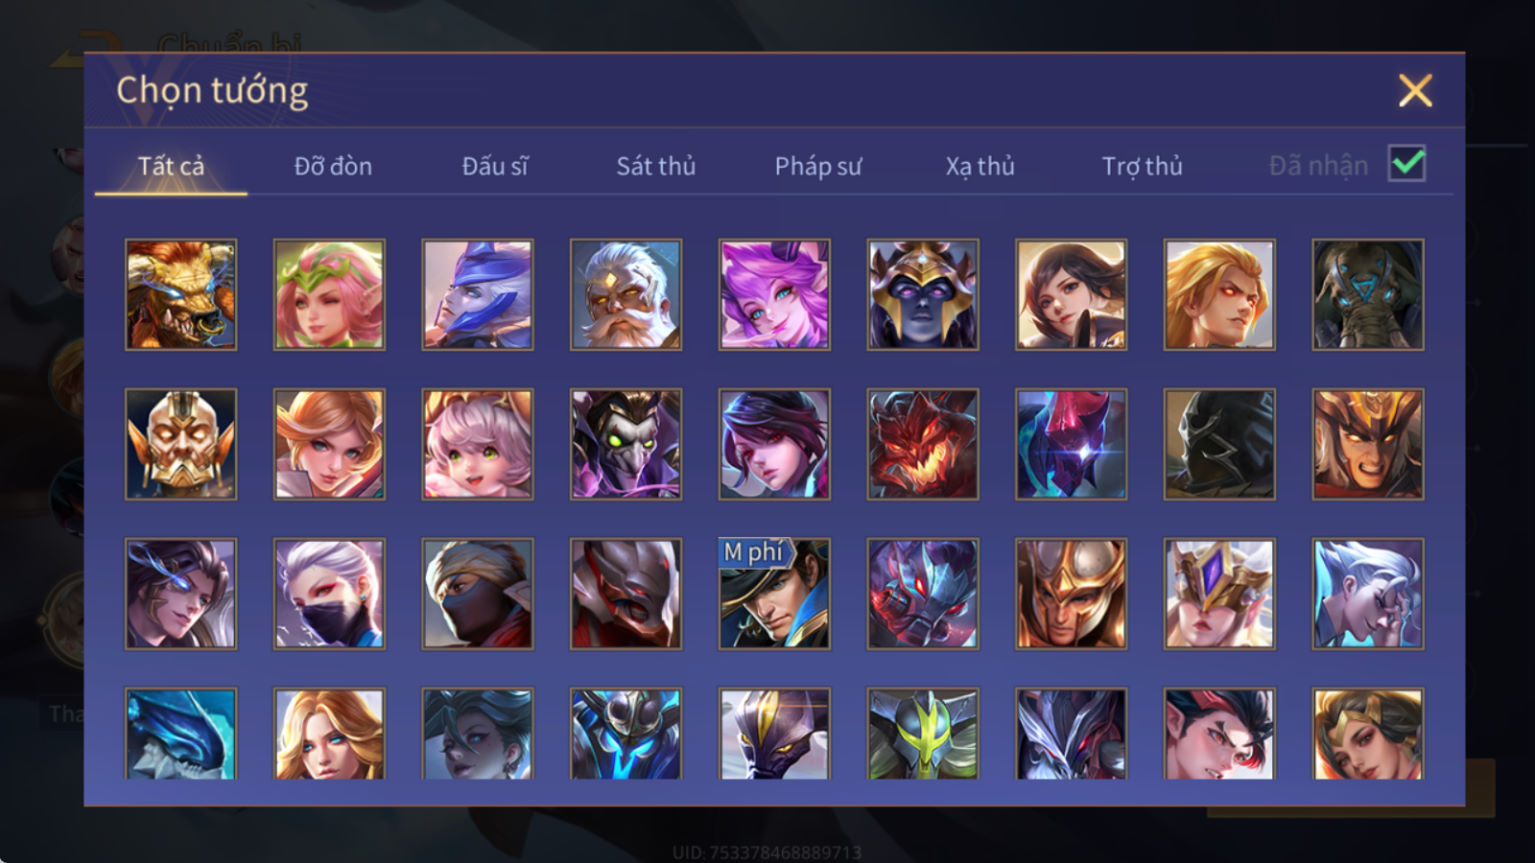The height and width of the screenshot is (863, 1535).
Task: Close the Chọn tướng dialog
Action: click(1415, 91)
